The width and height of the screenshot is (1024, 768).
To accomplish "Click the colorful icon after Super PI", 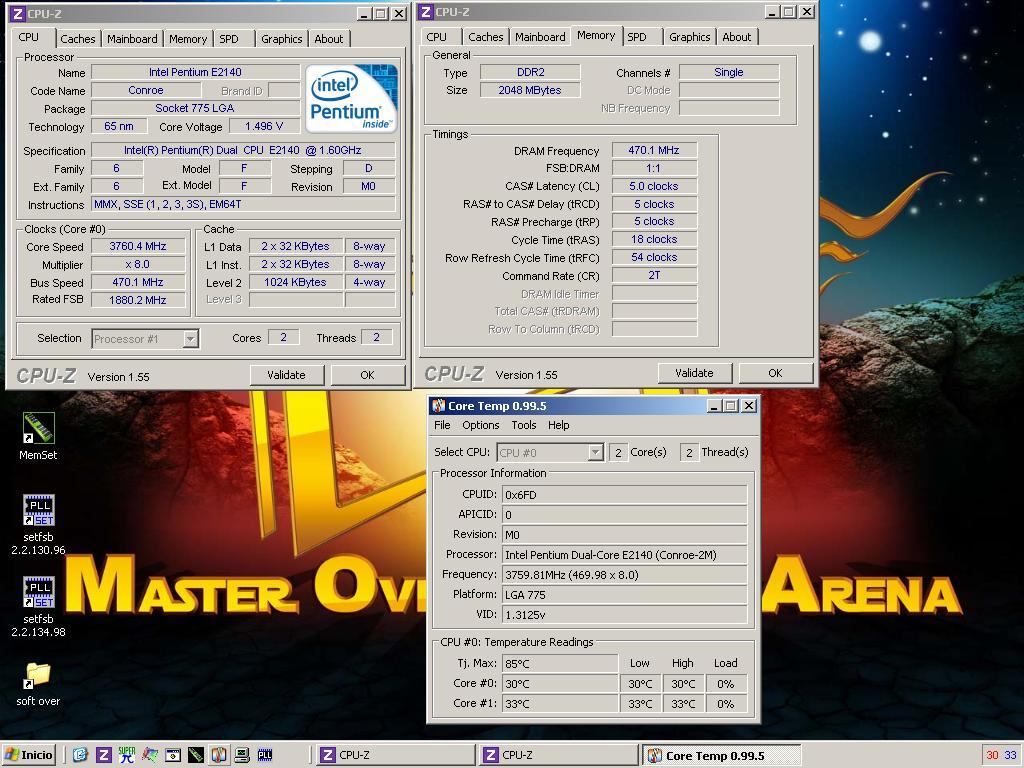I will pos(150,755).
